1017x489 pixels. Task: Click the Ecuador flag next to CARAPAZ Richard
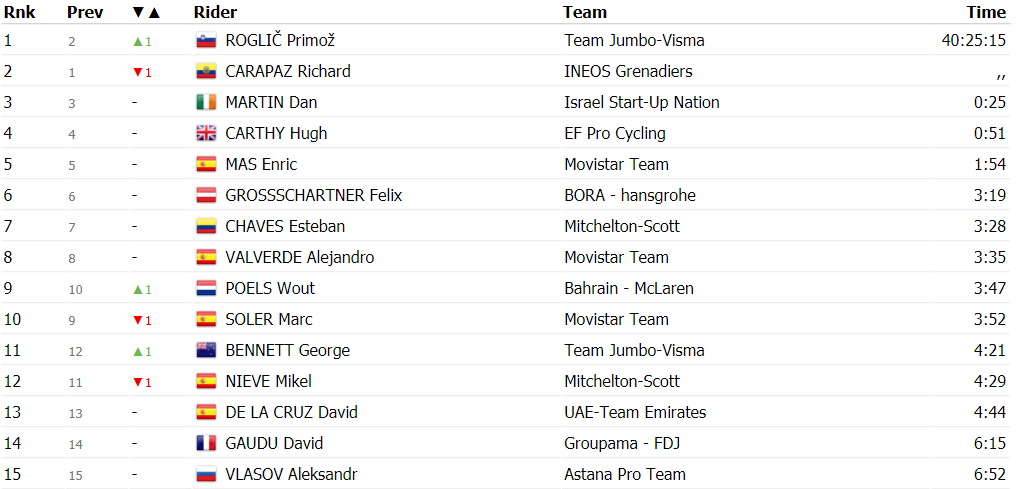(x=206, y=71)
